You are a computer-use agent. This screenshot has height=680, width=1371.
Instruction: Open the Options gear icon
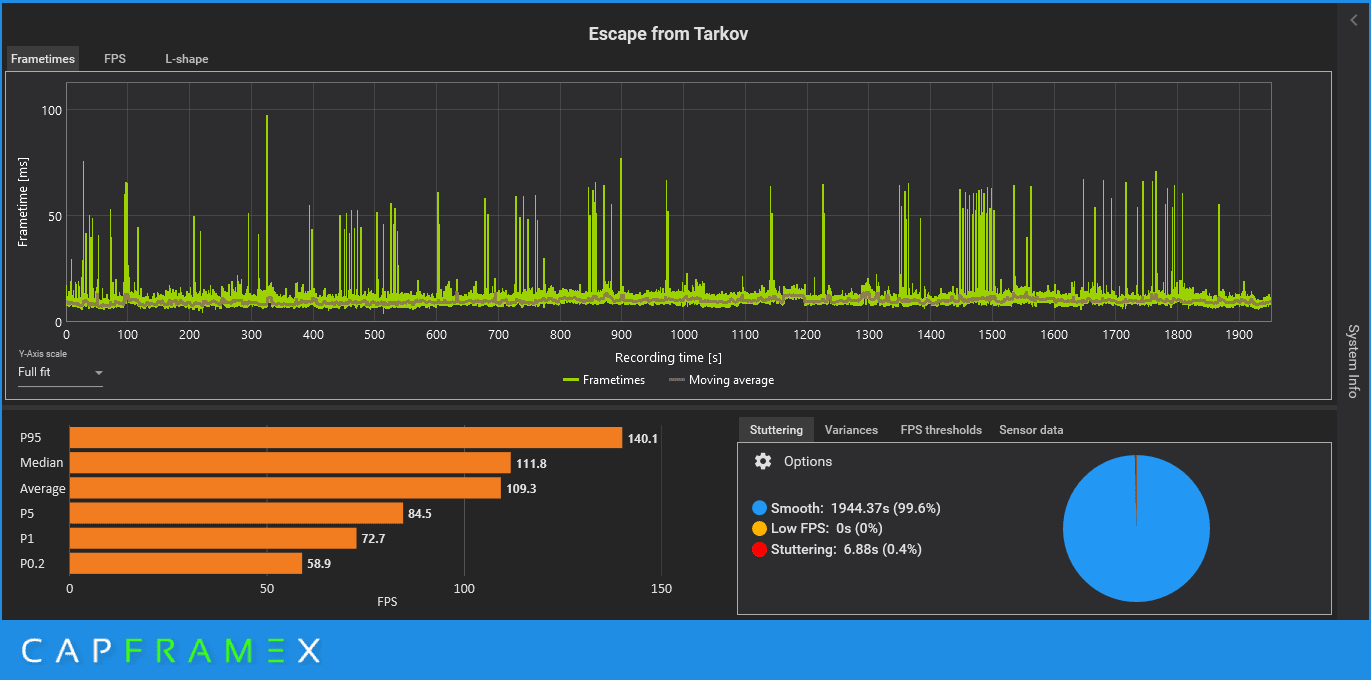[x=763, y=461]
